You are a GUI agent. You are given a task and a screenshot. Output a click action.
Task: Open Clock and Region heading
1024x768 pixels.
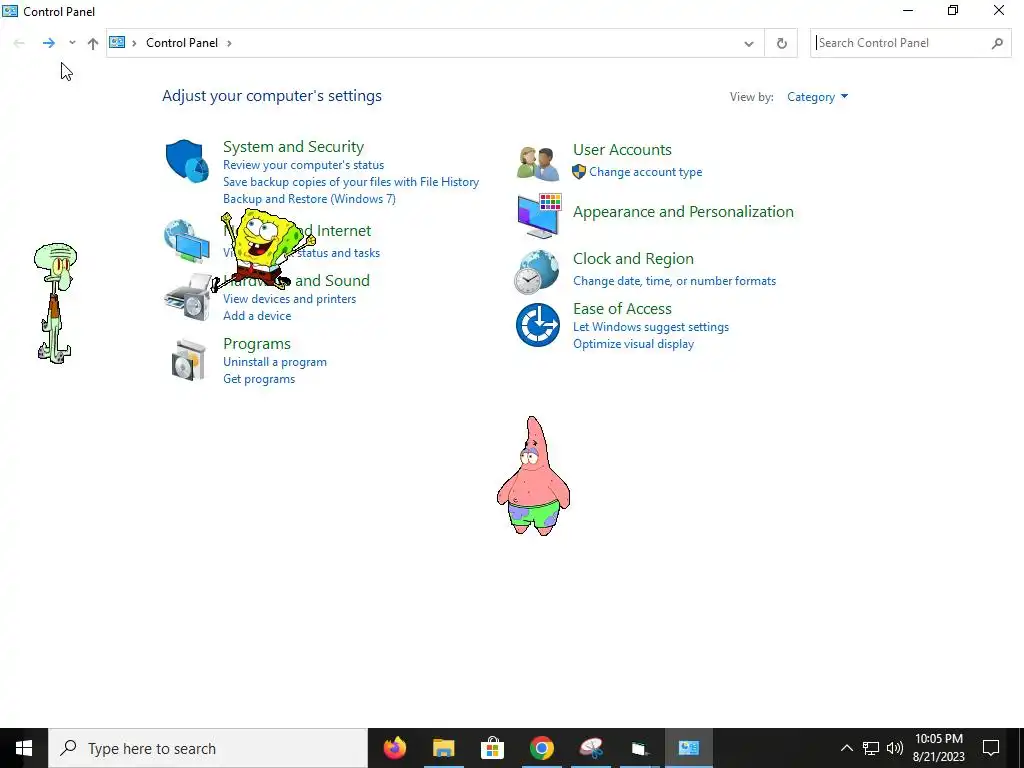coord(633,259)
